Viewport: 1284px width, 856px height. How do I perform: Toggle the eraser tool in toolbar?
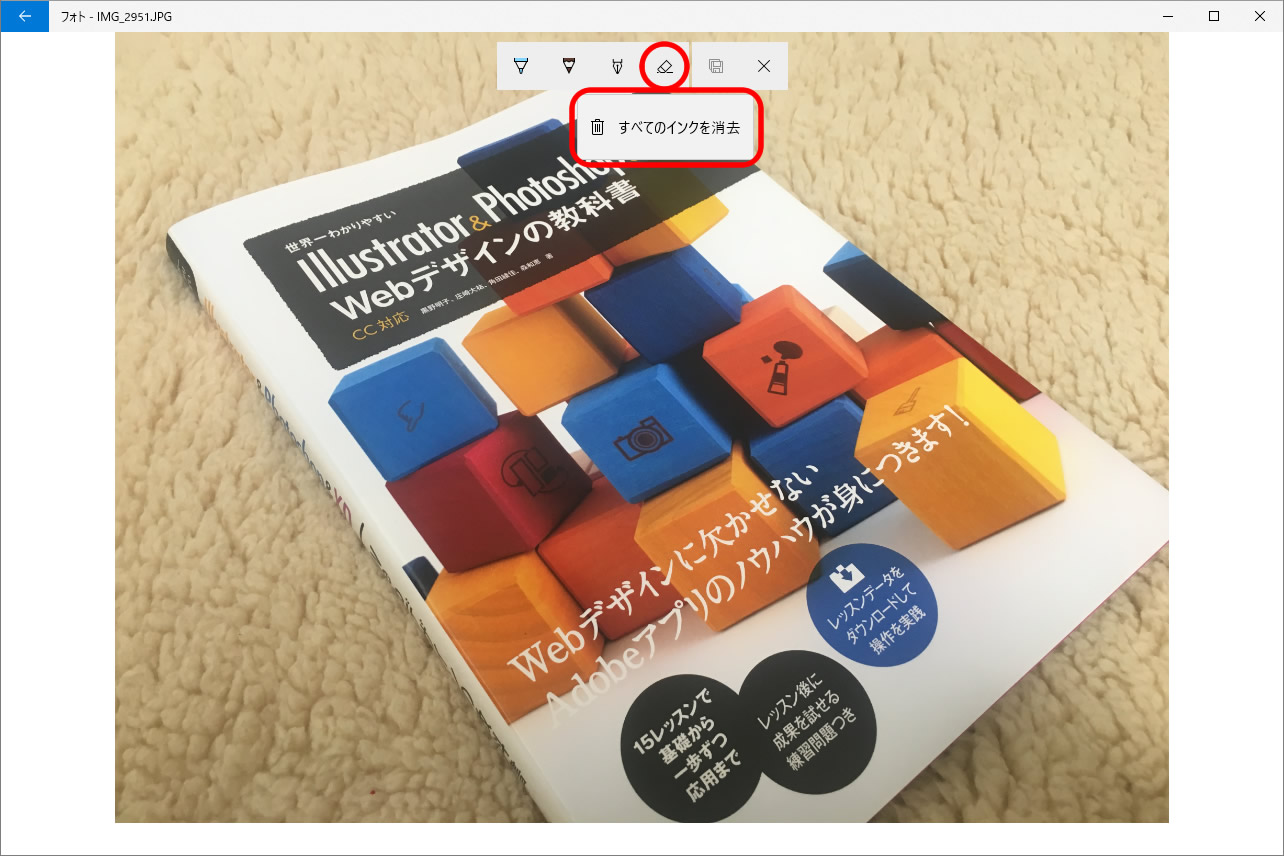coord(666,66)
